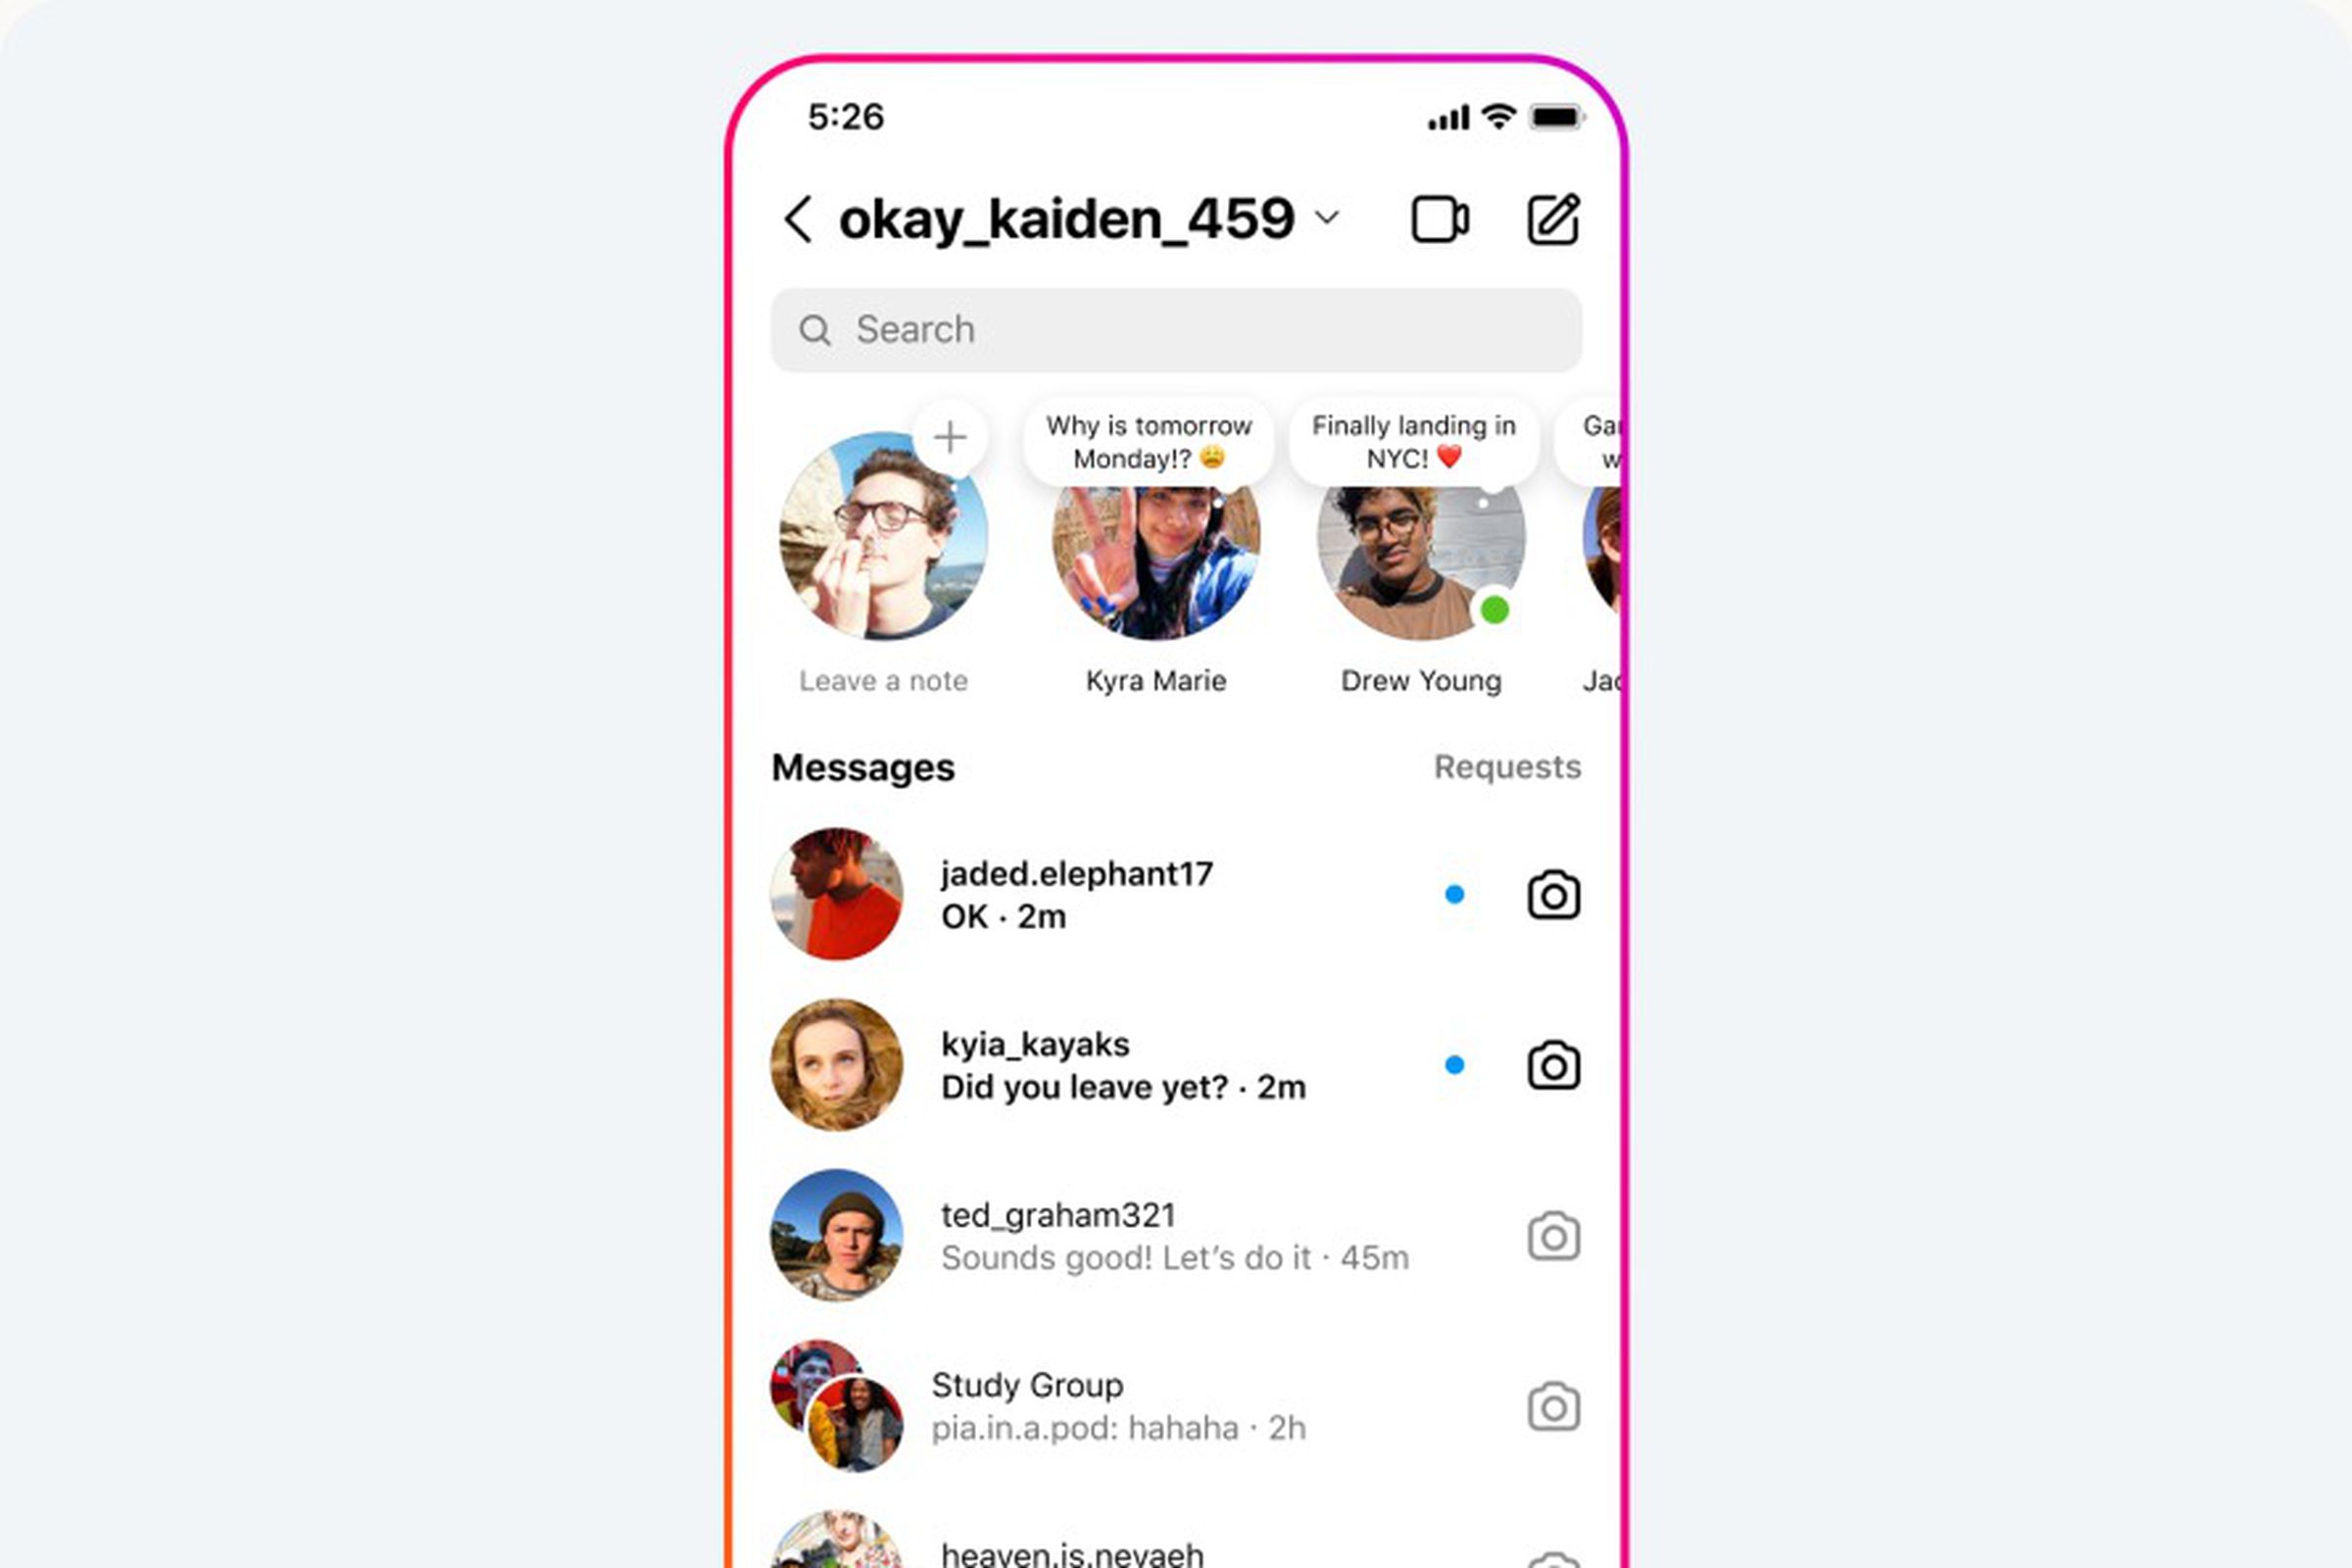Screen dimensions: 2352x1568
Task: Compose a new message
Action: [1548, 219]
